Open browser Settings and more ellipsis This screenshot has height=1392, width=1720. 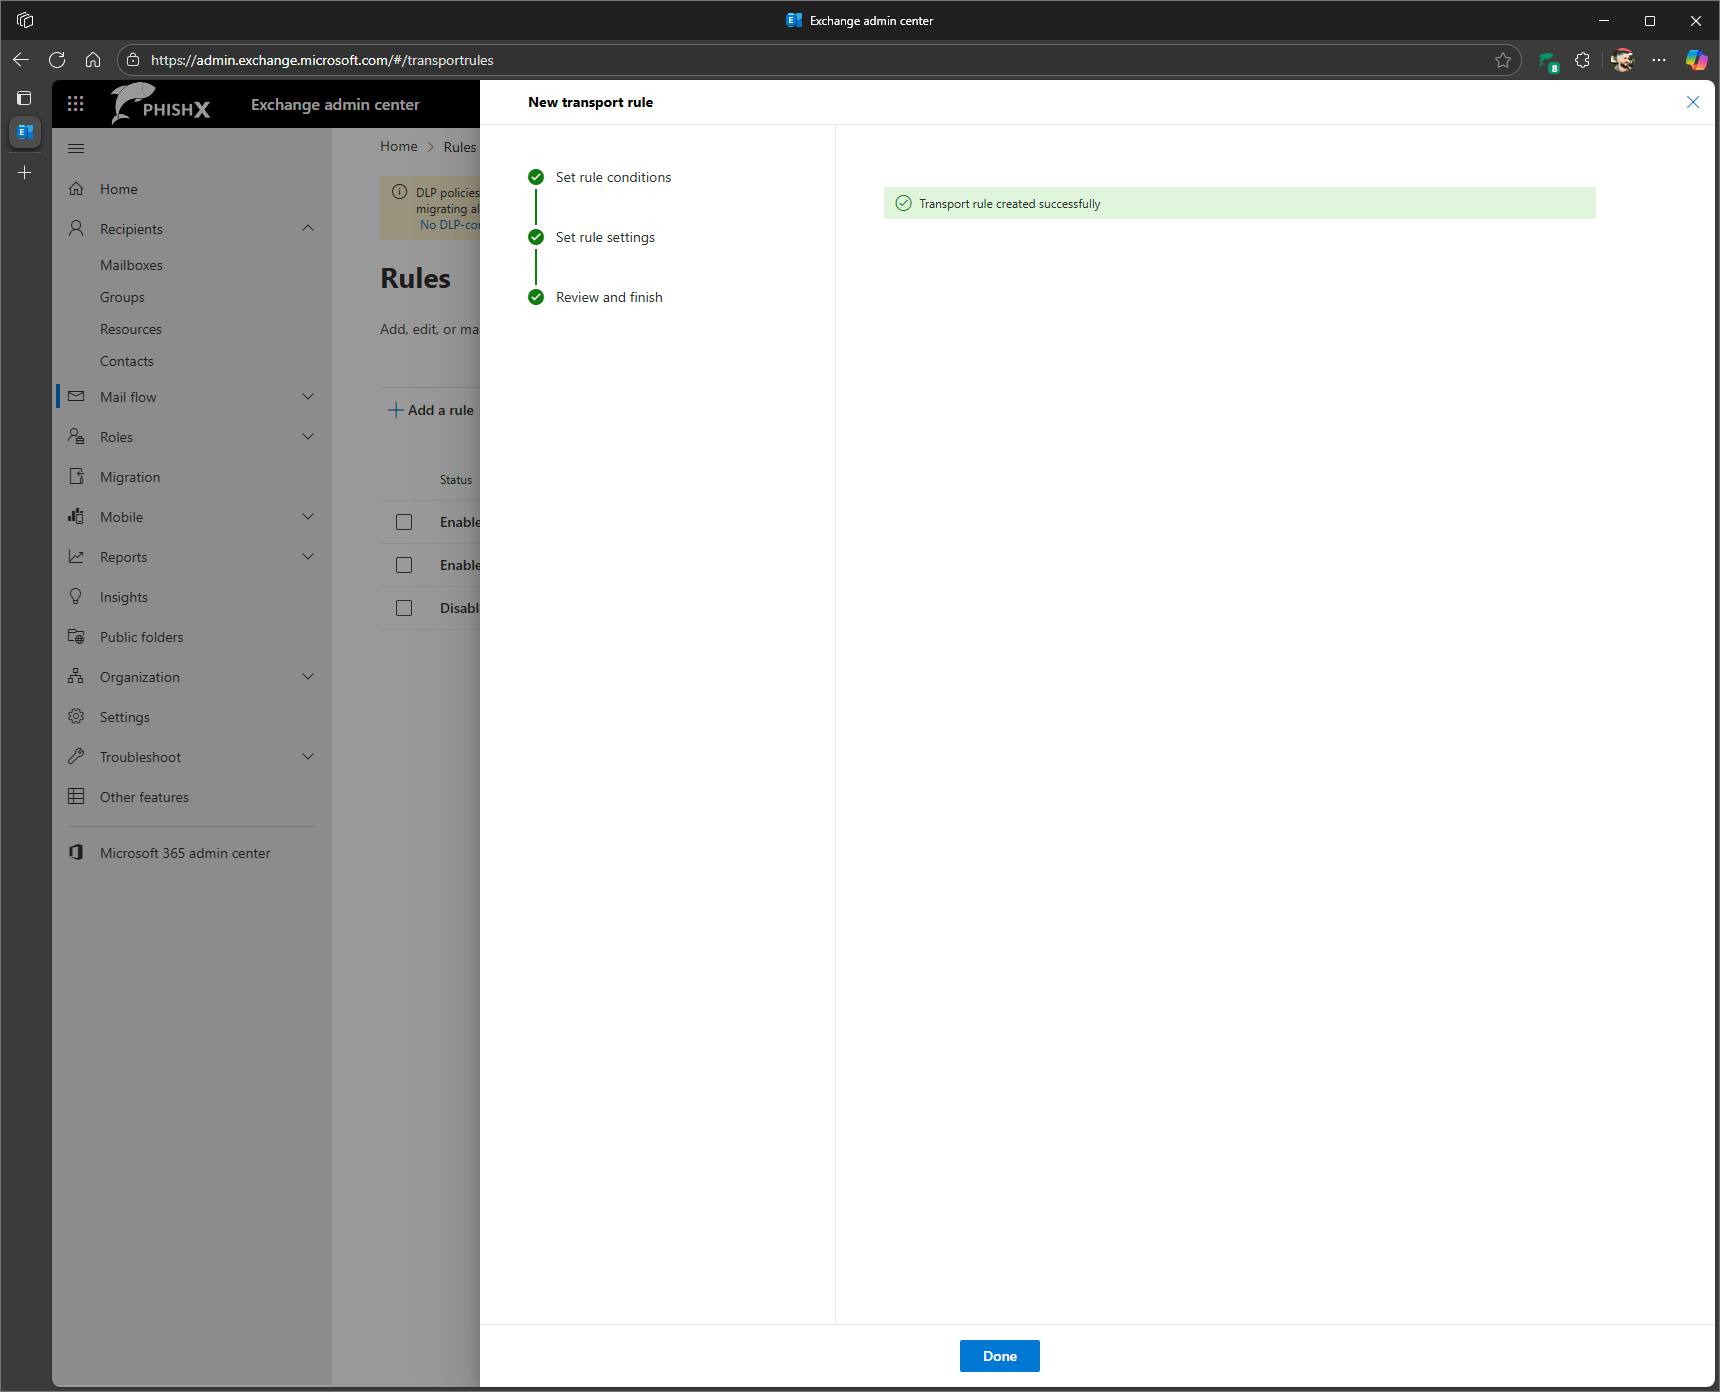click(x=1659, y=60)
